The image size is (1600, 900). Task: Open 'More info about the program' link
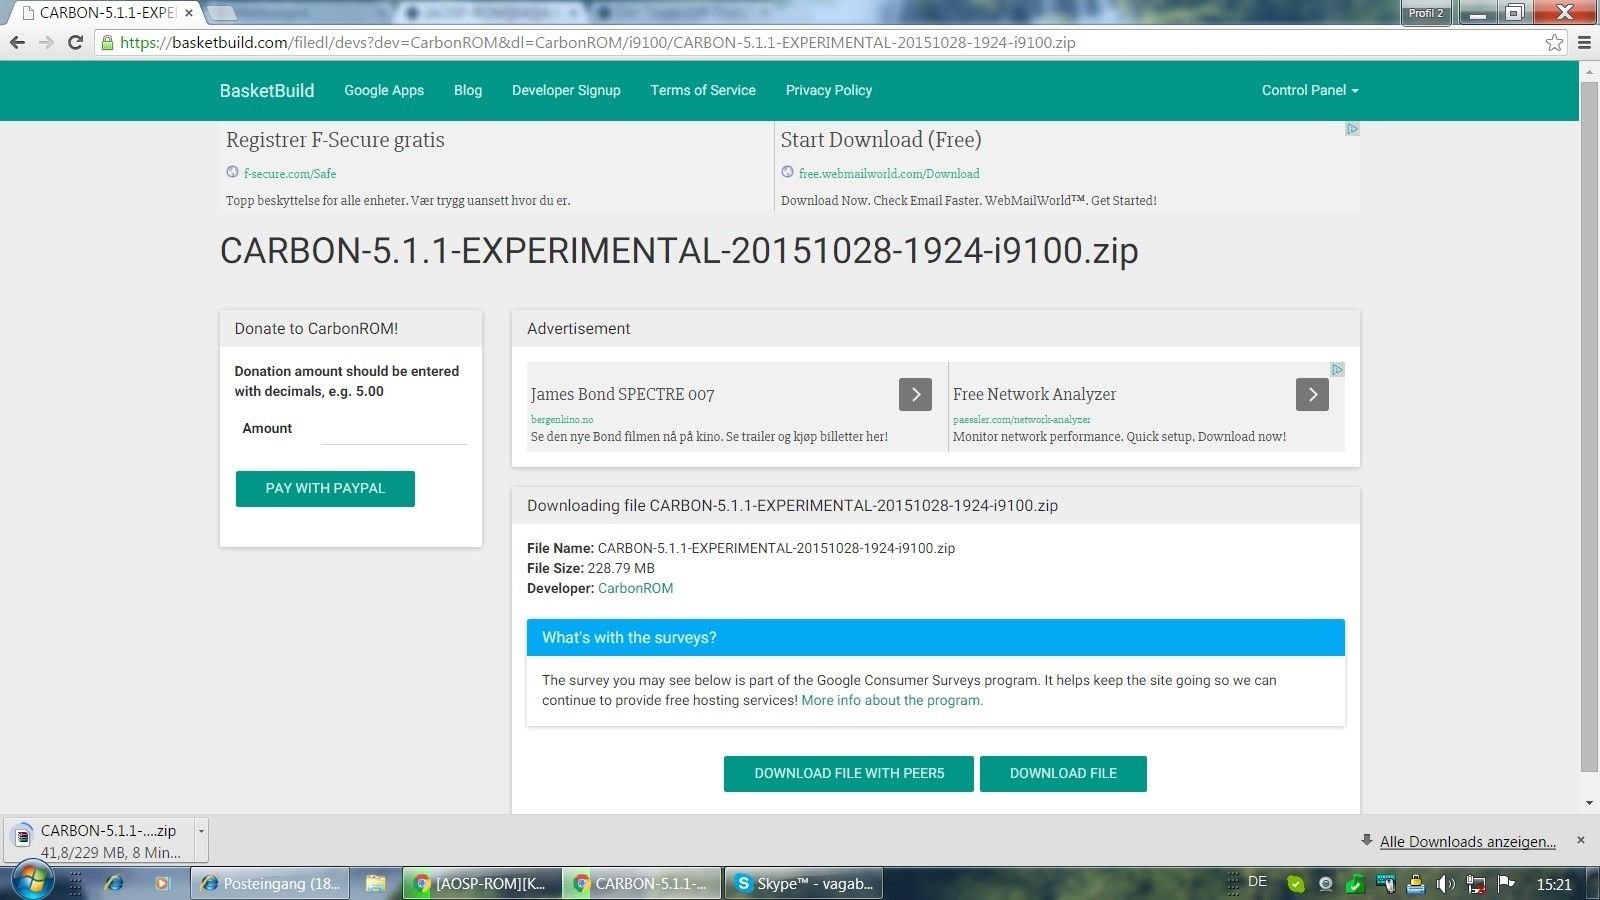click(892, 700)
